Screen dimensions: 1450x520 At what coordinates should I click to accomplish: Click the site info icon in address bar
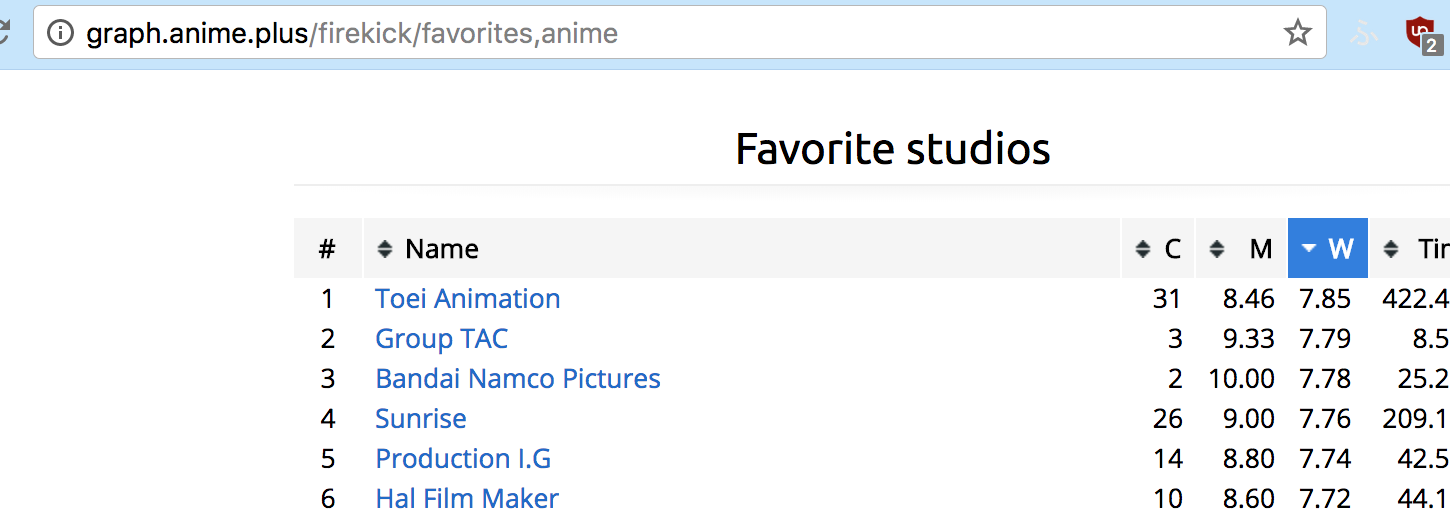click(x=61, y=33)
